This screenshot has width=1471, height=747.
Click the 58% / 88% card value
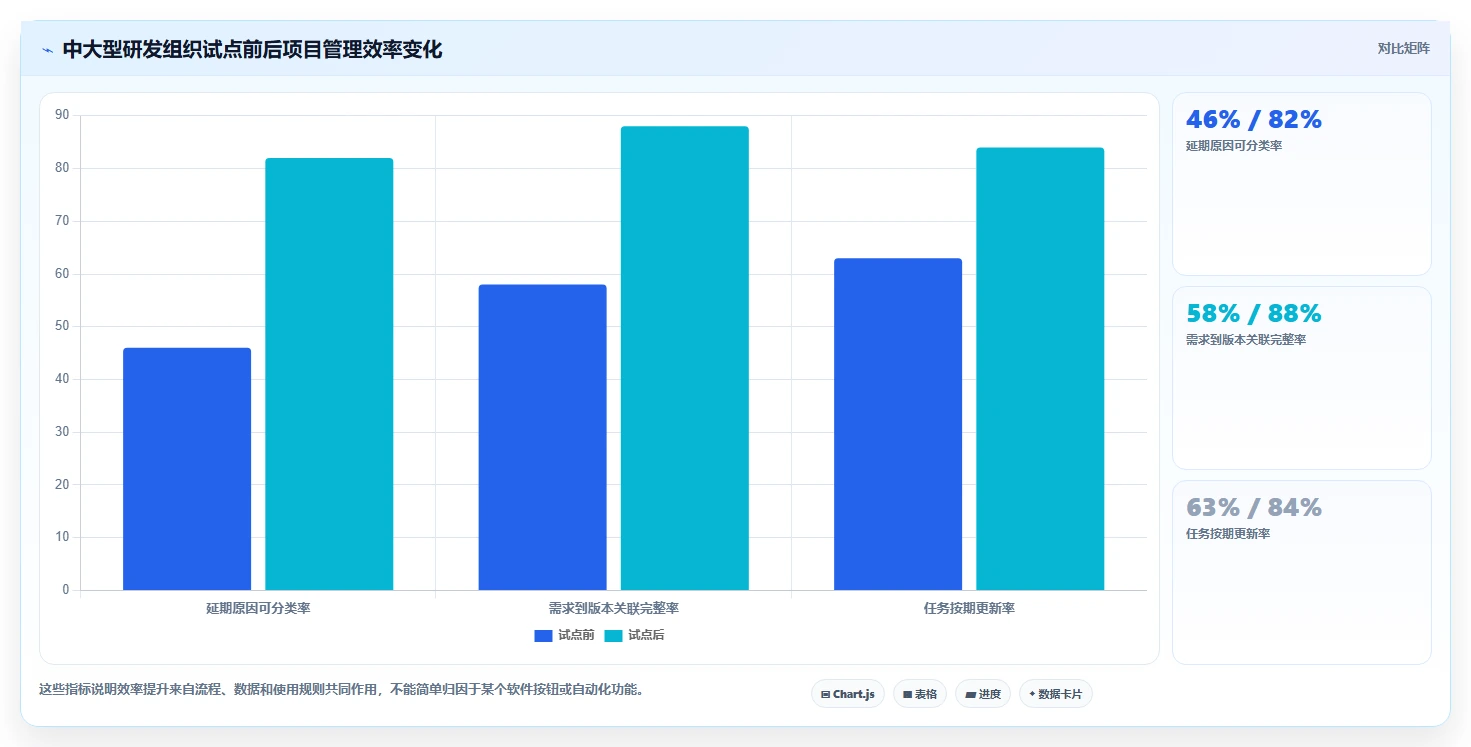click(1254, 314)
